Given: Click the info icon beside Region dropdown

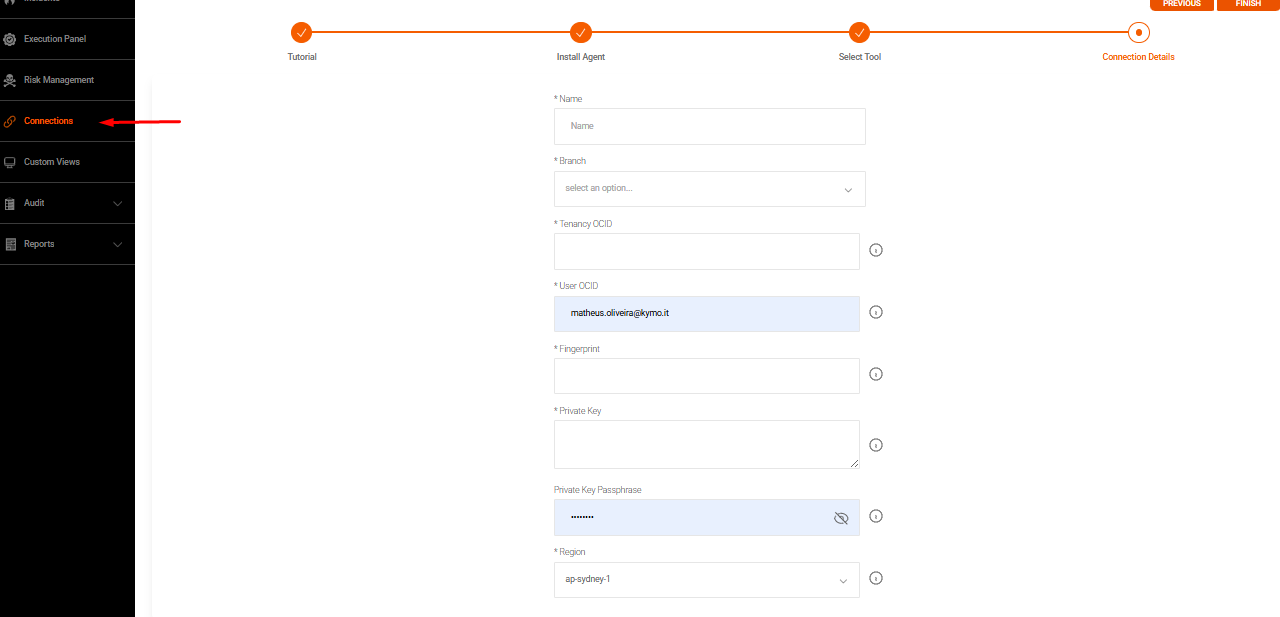Looking at the screenshot, I should 876,578.
